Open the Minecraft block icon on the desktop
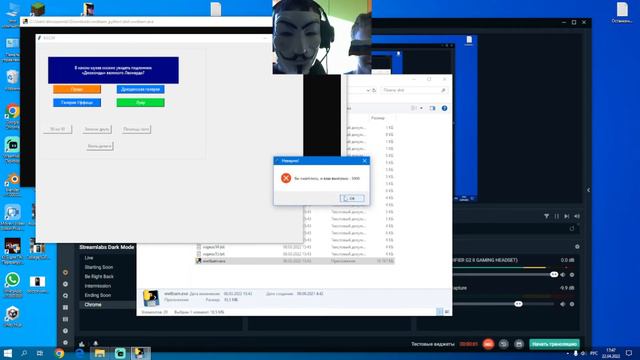The width and height of the screenshot is (640, 360). pyautogui.click(x=38, y=9)
